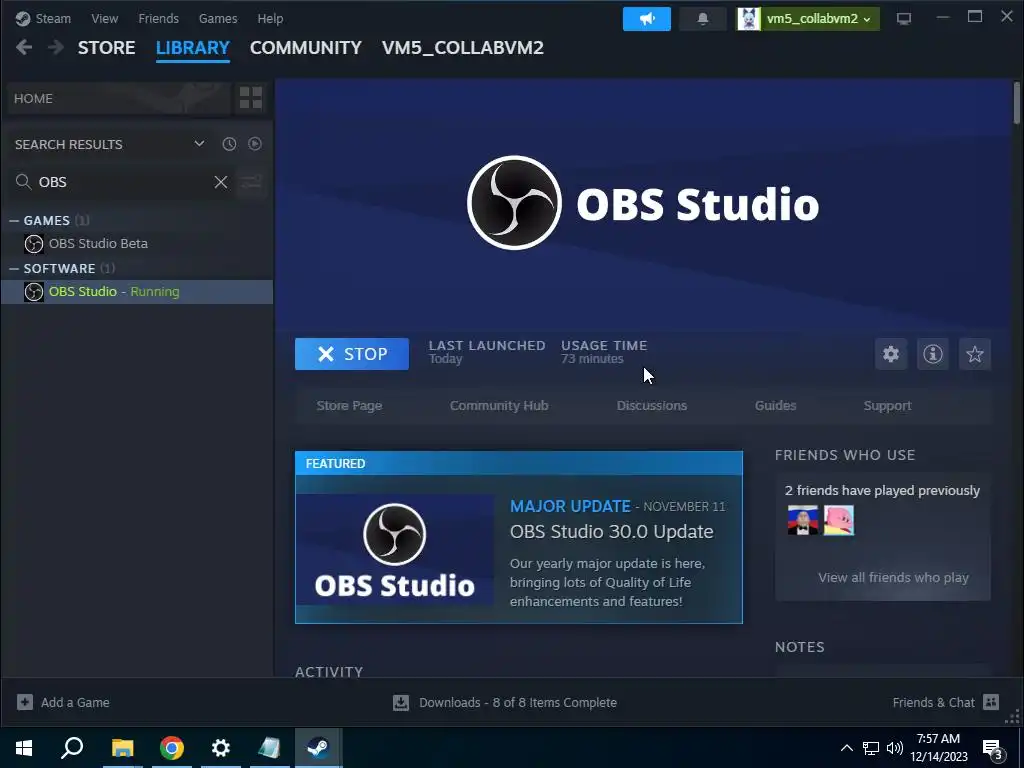Click the volume speaker tray icon
The height and width of the screenshot is (768, 1024).
(895, 748)
